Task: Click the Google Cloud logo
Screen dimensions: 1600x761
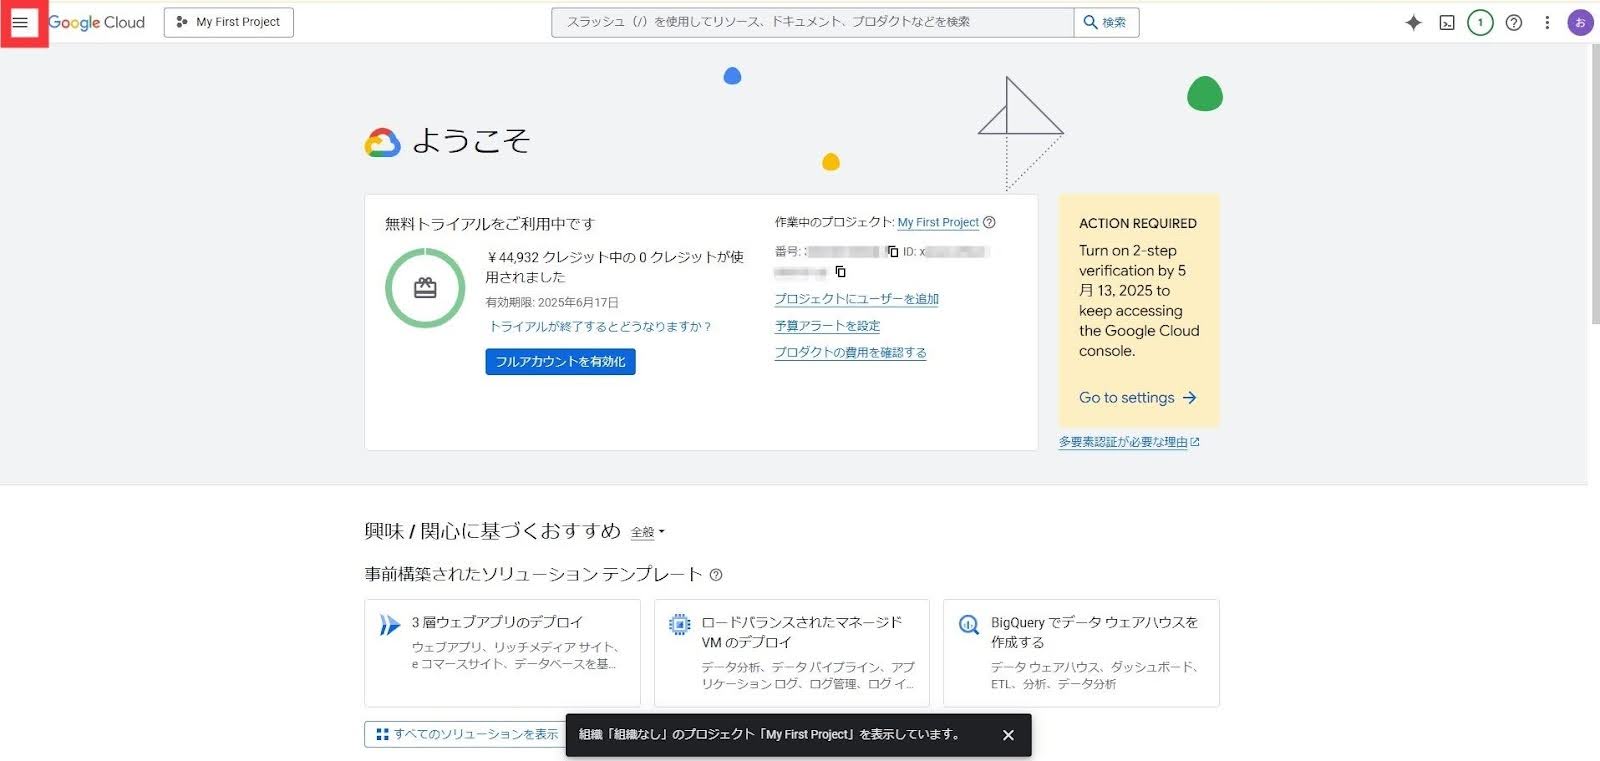Action: (x=97, y=22)
